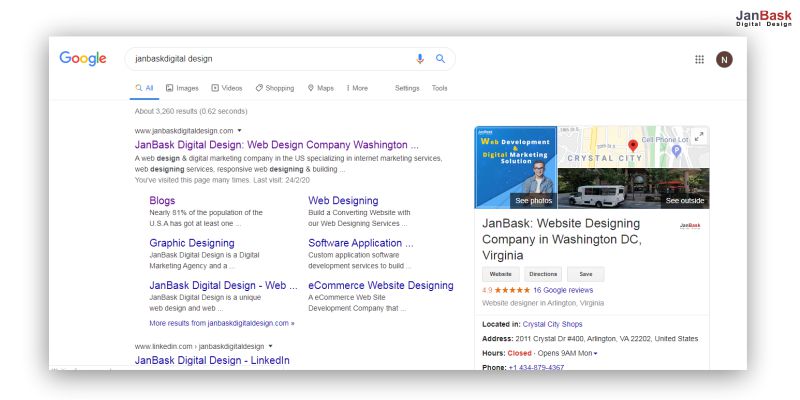Screen dimensions: 800x400
Task: Open the More search options menu
Action: (357, 88)
